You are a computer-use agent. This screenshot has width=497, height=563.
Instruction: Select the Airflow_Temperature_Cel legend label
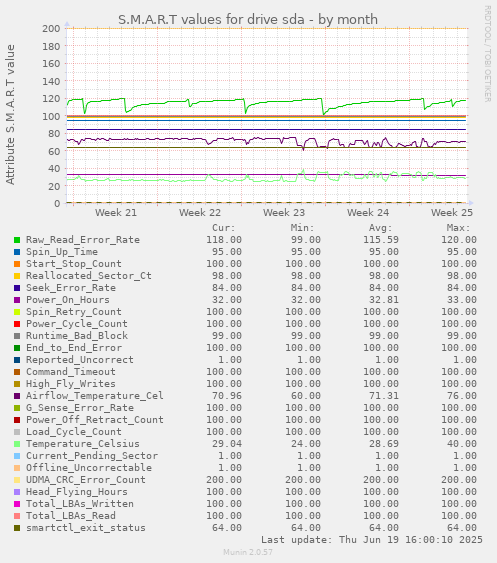[x=95, y=396]
